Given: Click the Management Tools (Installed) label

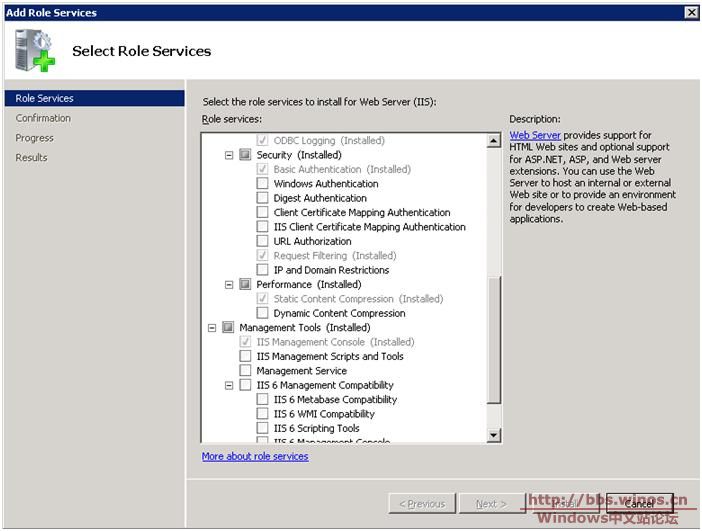Looking at the screenshot, I should [305, 328].
